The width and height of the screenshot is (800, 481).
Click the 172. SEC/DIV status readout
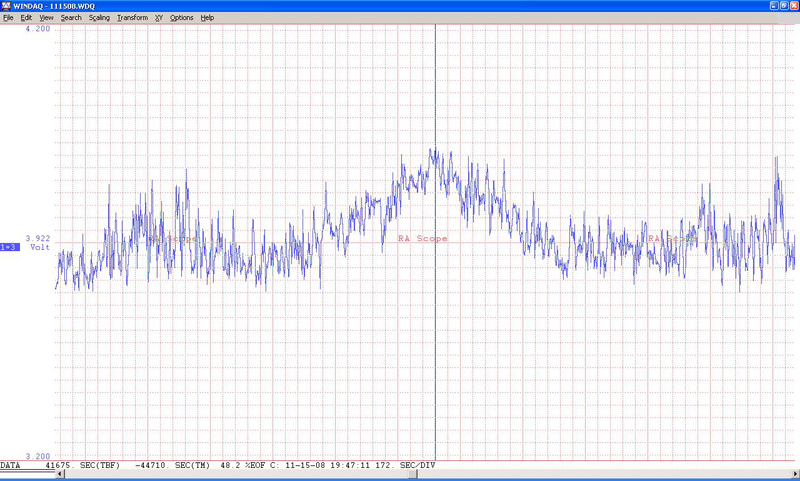(406, 465)
